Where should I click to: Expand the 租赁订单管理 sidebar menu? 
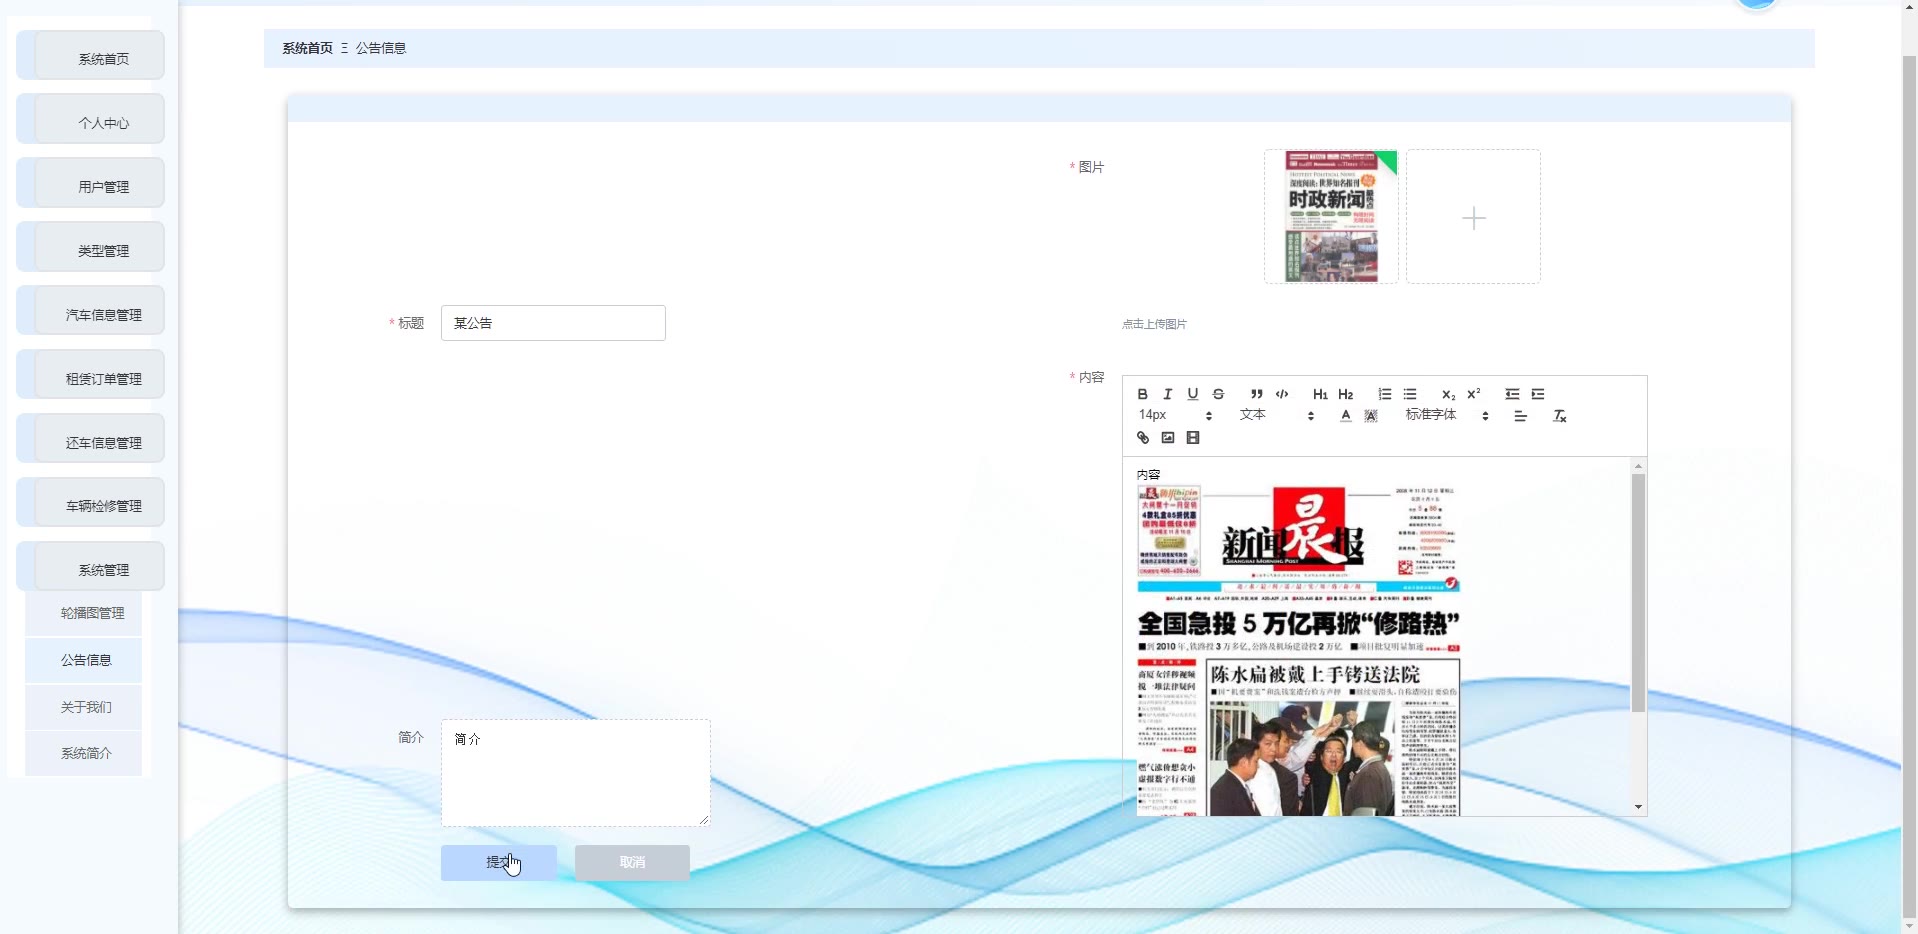(x=91, y=376)
